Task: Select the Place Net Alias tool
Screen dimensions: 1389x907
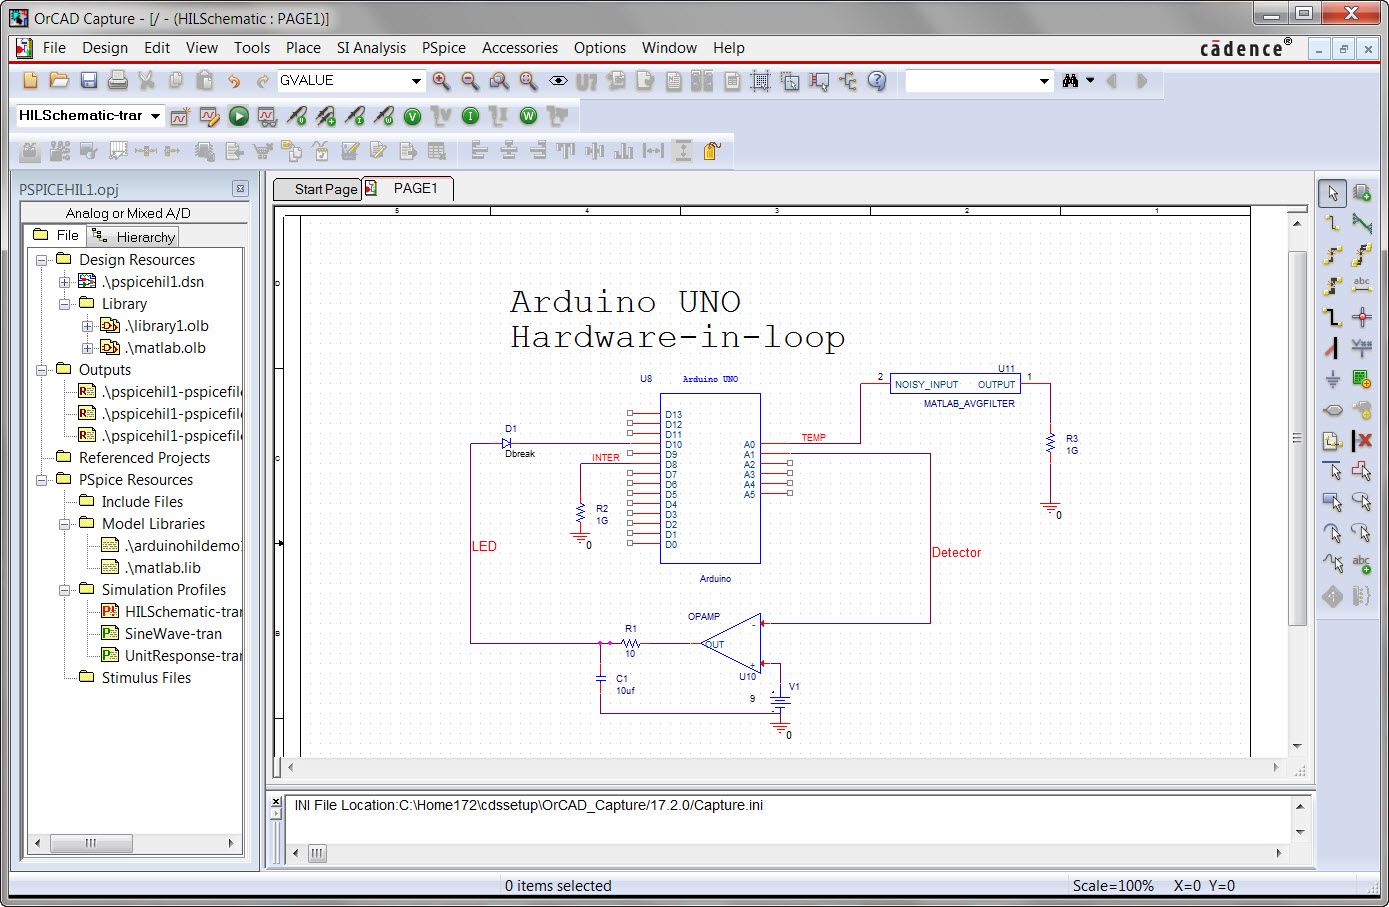Action: (1362, 285)
